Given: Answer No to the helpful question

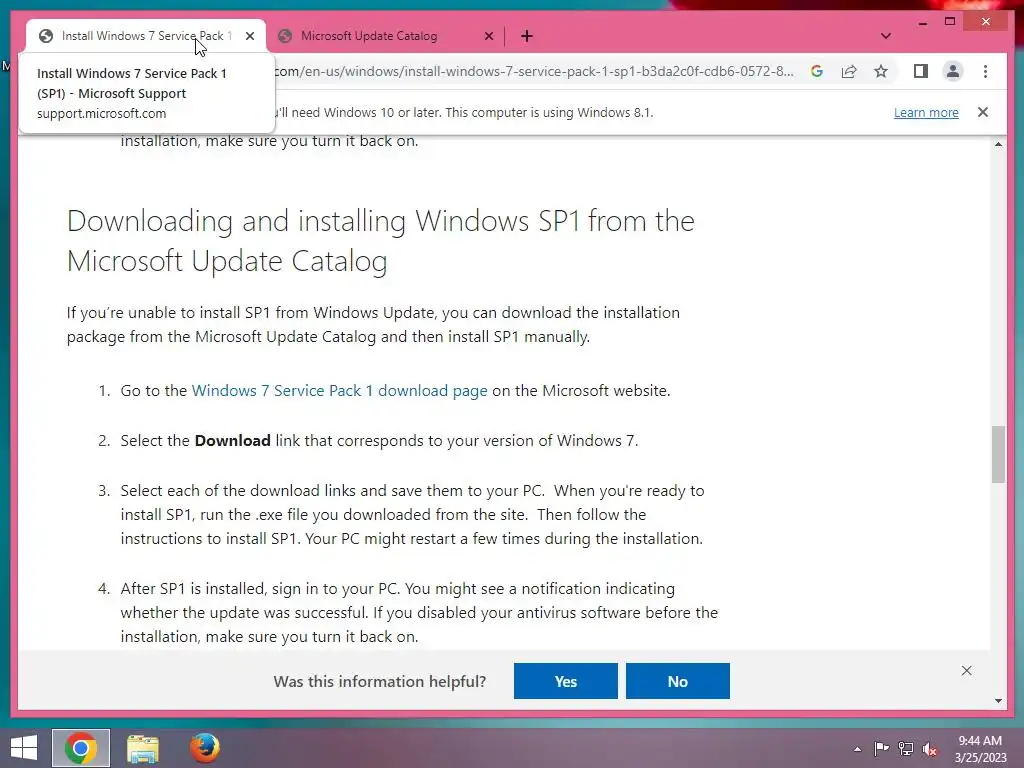Looking at the screenshot, I should click(677, 681).
